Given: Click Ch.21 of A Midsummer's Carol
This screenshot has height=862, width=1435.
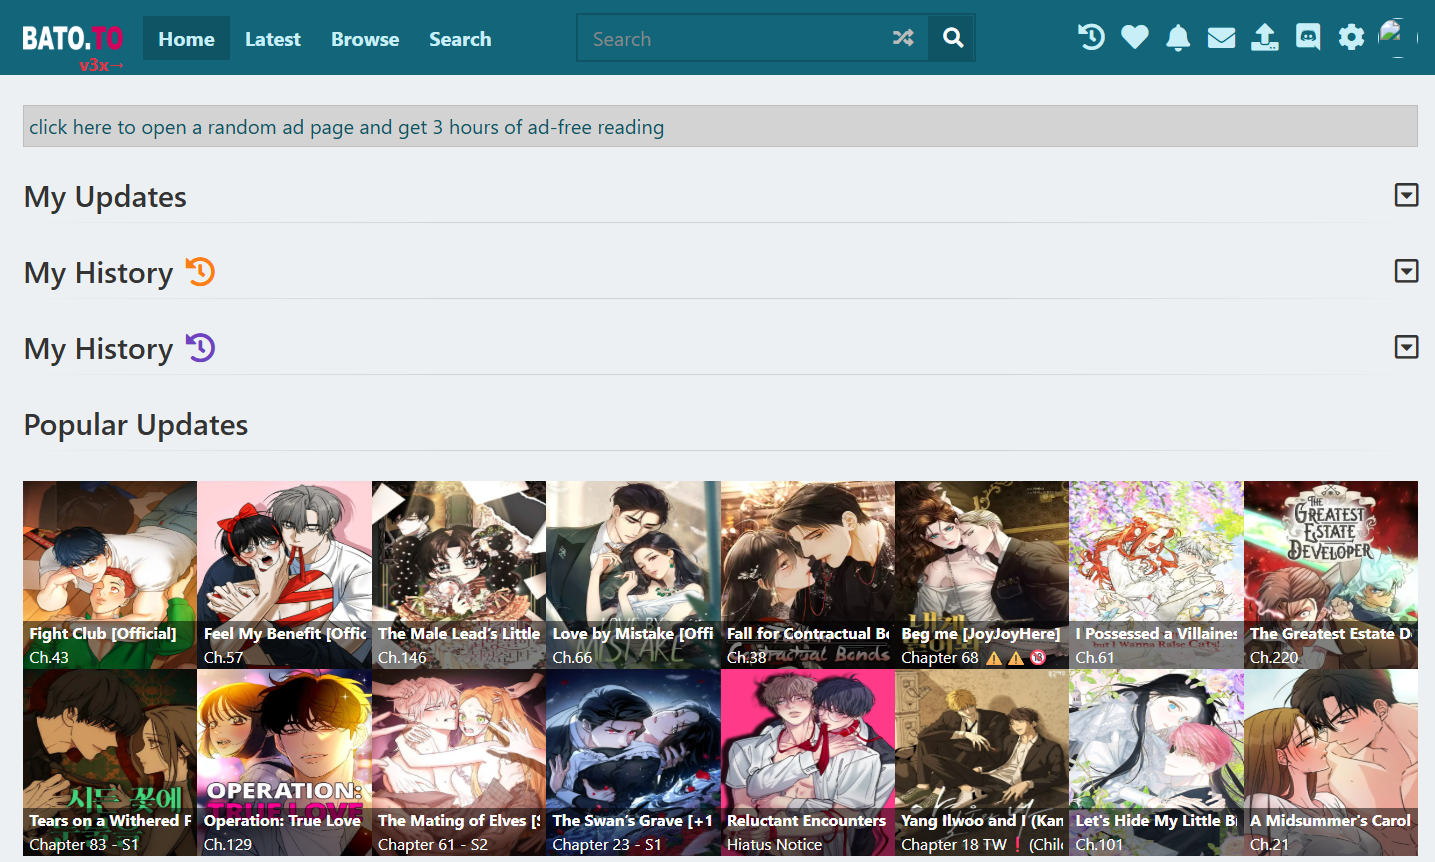Looking at the screenshot, I should coord(1269,844).
